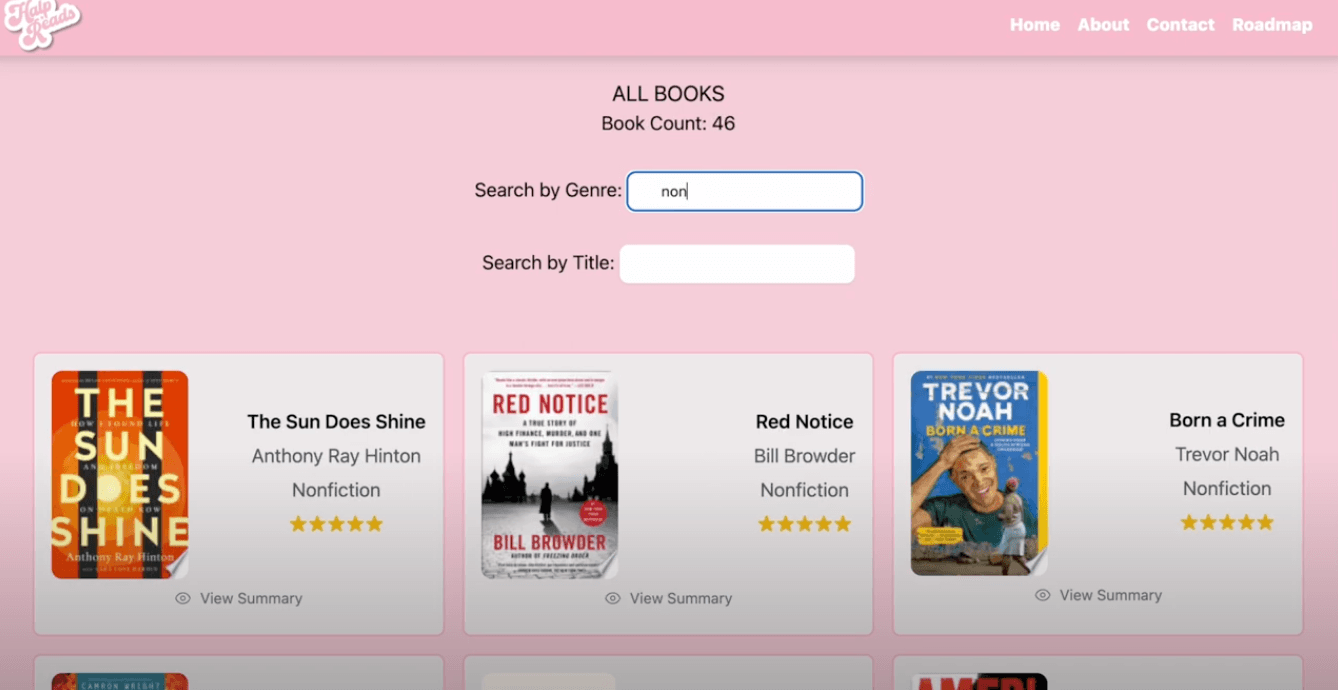Click the 'Search by Genre:' label

pos(548,190)
